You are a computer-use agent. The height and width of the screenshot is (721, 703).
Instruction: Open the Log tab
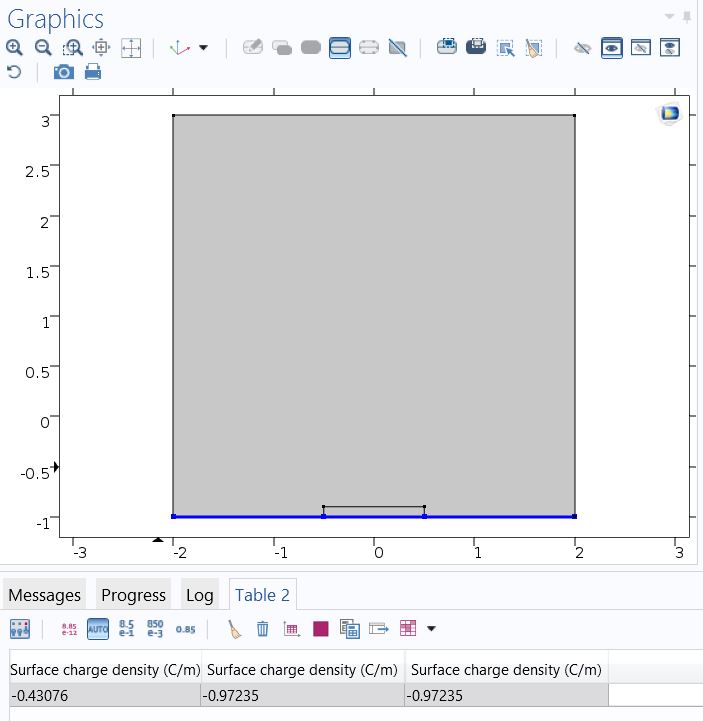pyautogui.click(x=199, y=595)
